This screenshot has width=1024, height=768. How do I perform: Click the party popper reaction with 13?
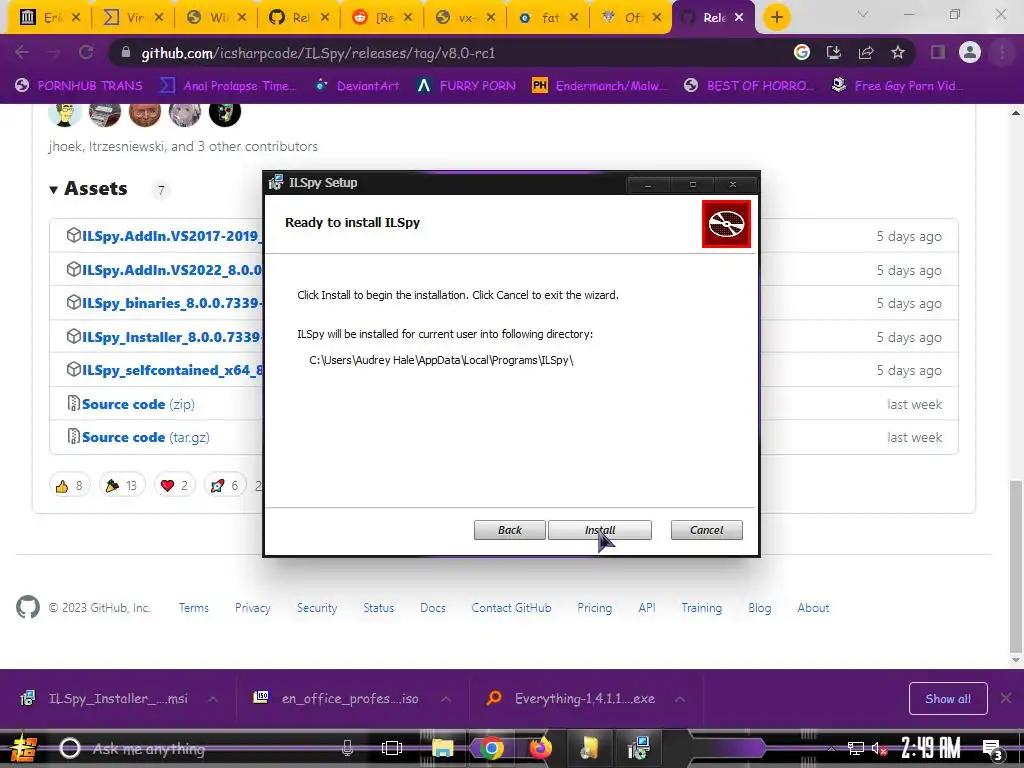pos(121,485)
